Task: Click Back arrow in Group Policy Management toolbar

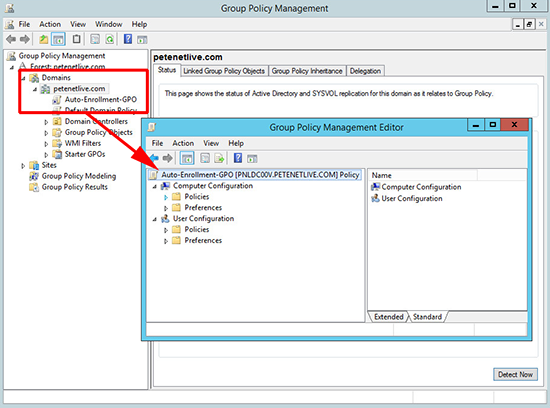Action: tap(11, 39)
